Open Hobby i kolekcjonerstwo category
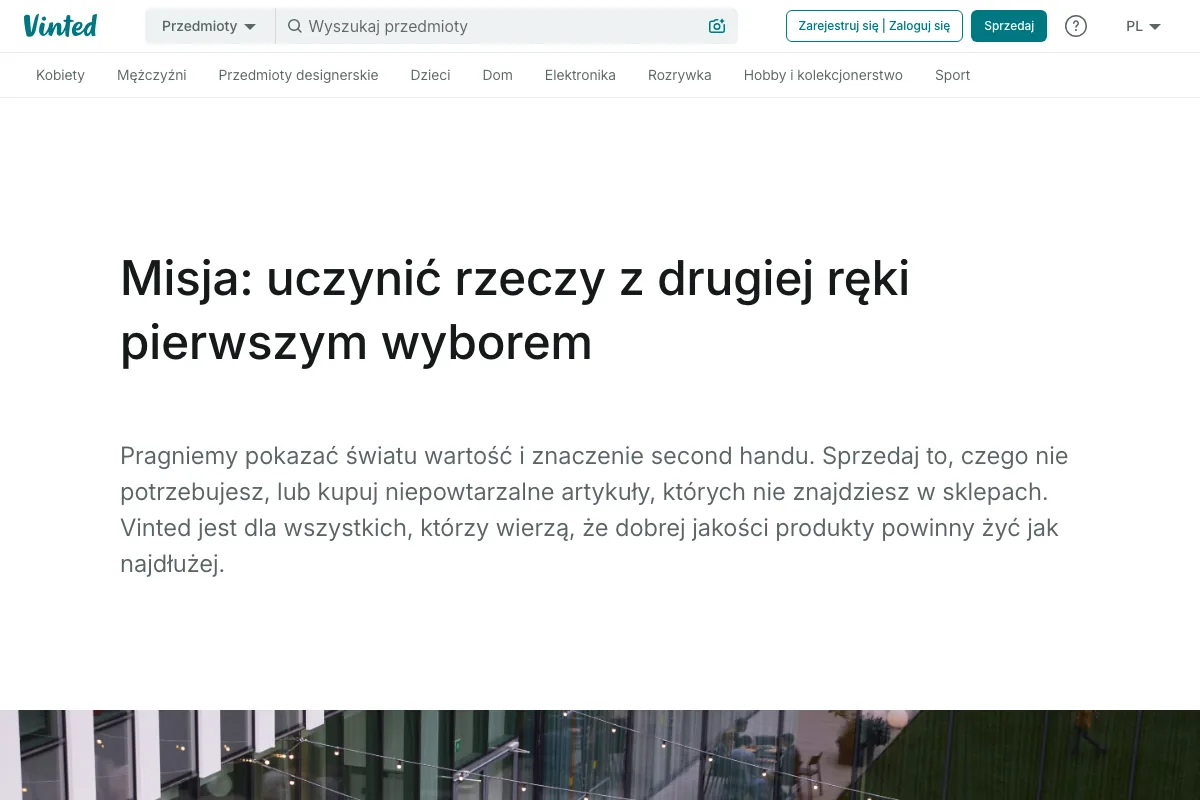The width and height of the screenshot is (1200, 800). tap(823, 75)
